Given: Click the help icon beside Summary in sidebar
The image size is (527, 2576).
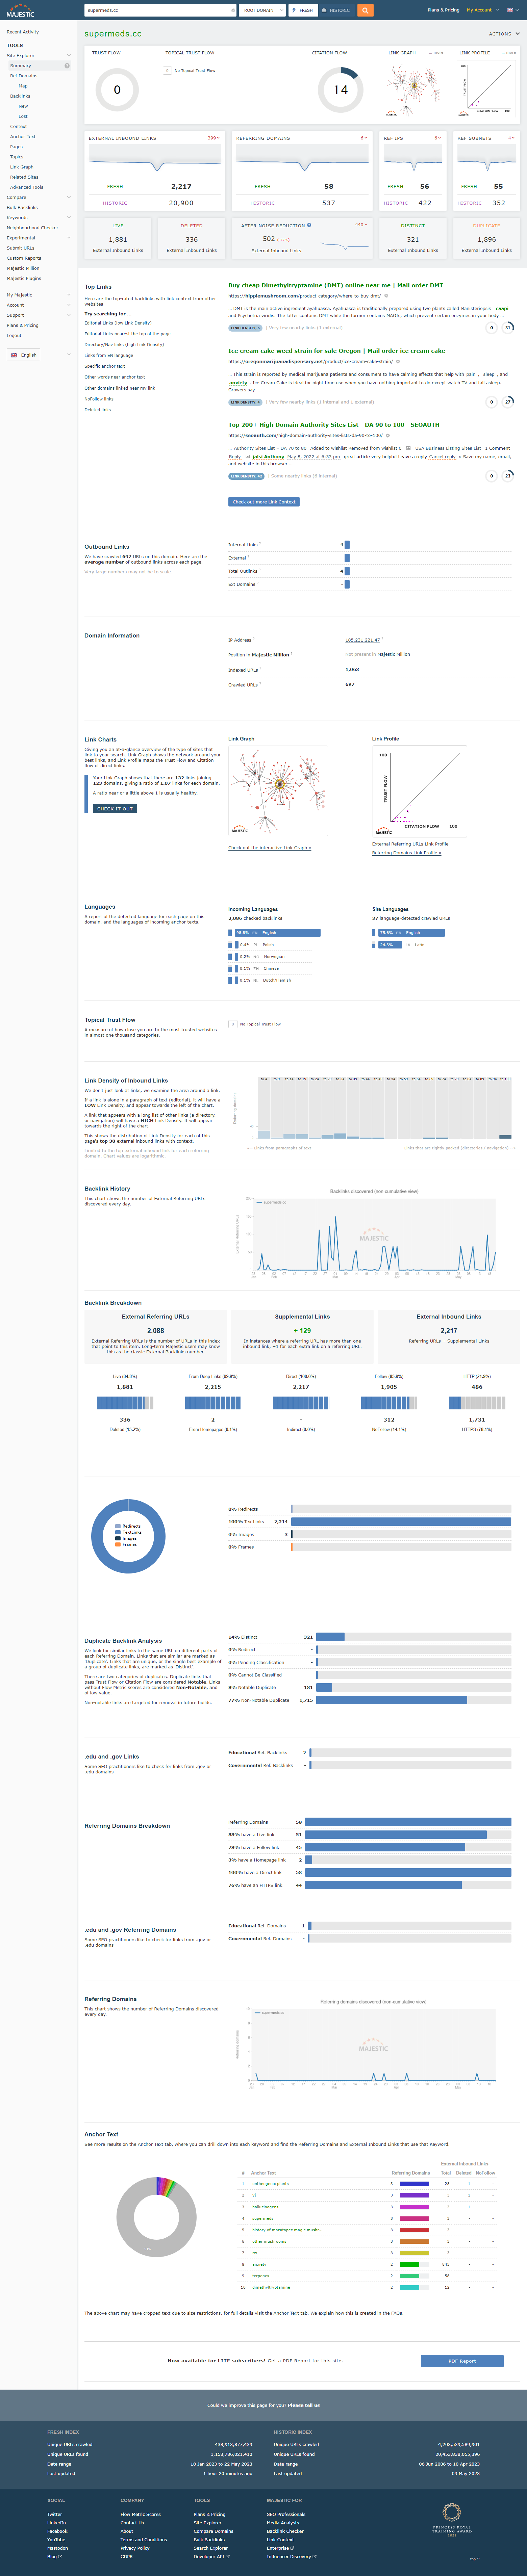Looking at the screenshot, I should click(x=67, y=66).
